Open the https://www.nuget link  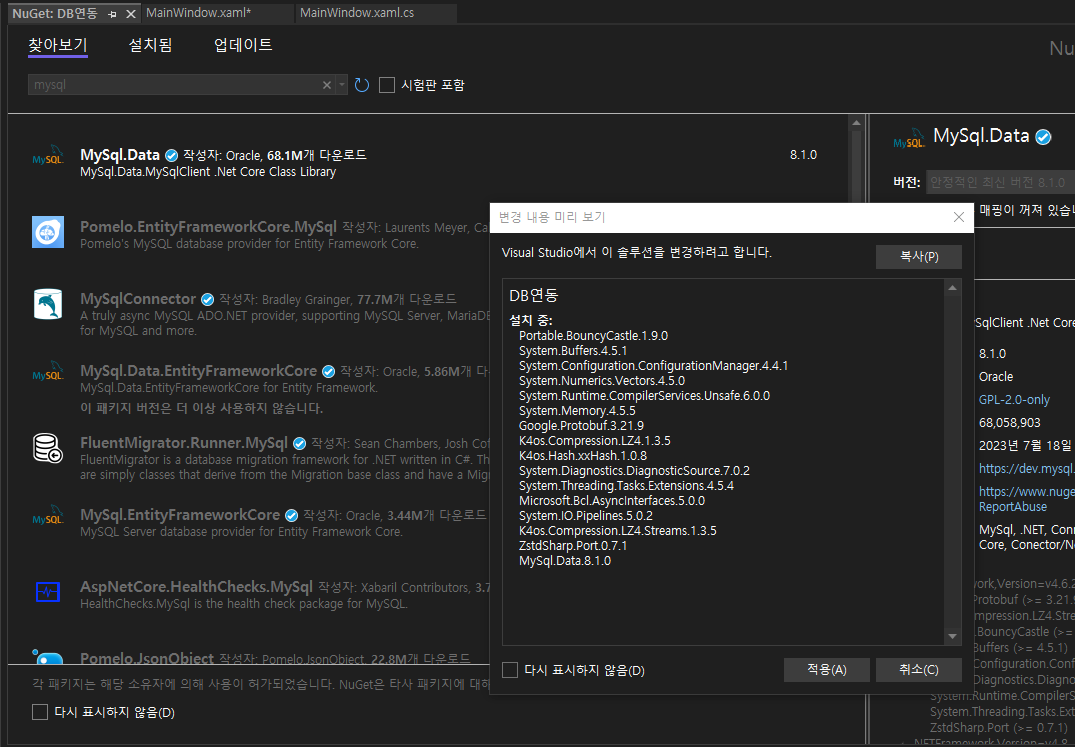tap(1026, 491)
